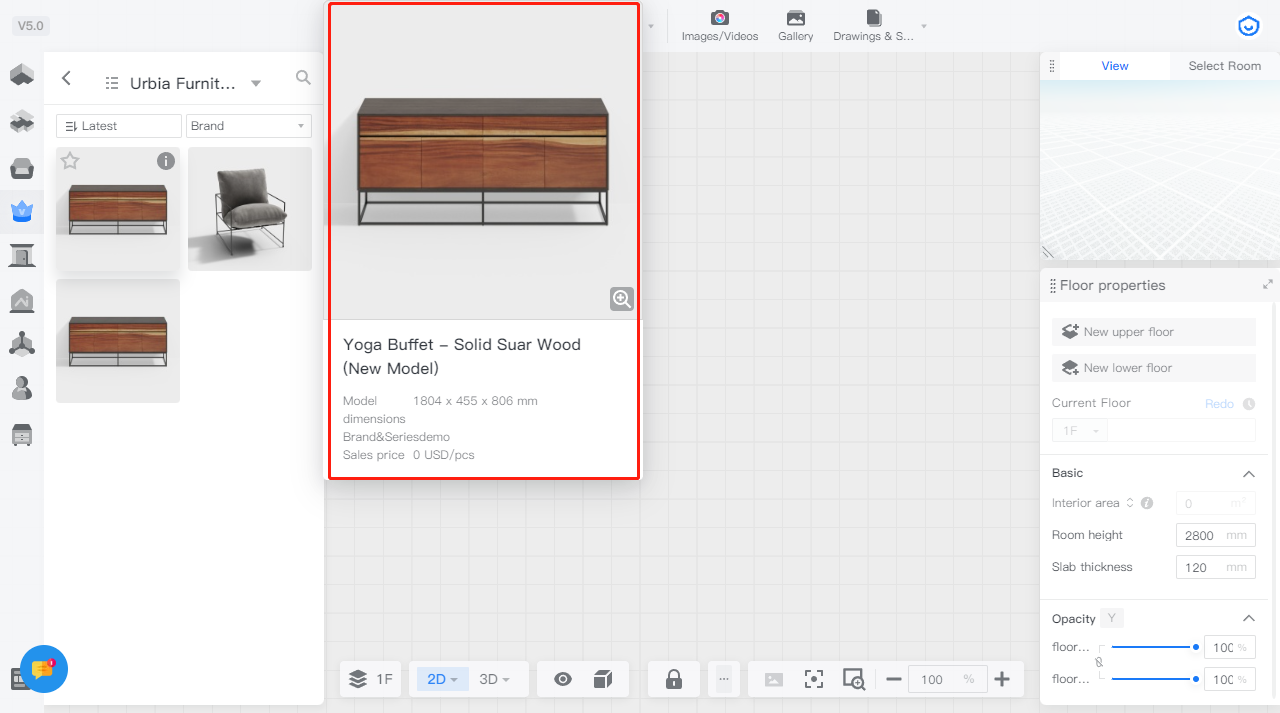Open the Images/Videos camera tool

tap(719, 26)
